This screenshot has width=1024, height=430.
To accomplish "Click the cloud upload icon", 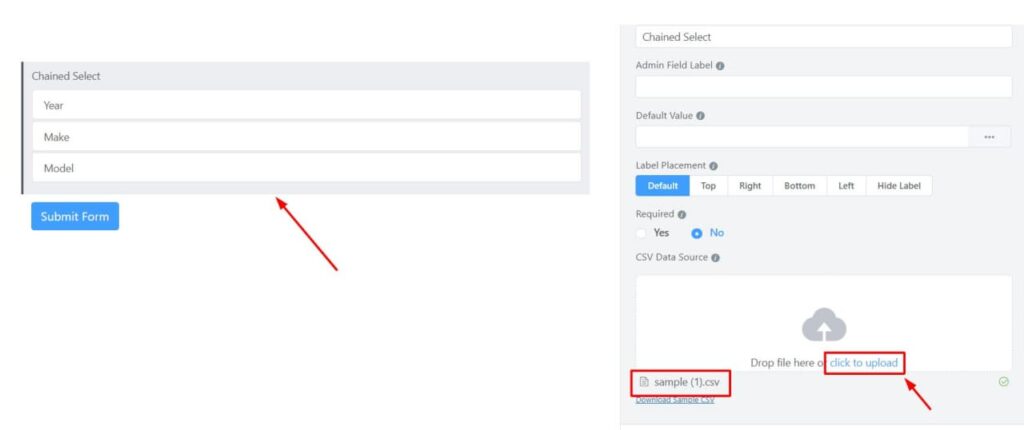I will pyautogui.click(x=824, y=324).
